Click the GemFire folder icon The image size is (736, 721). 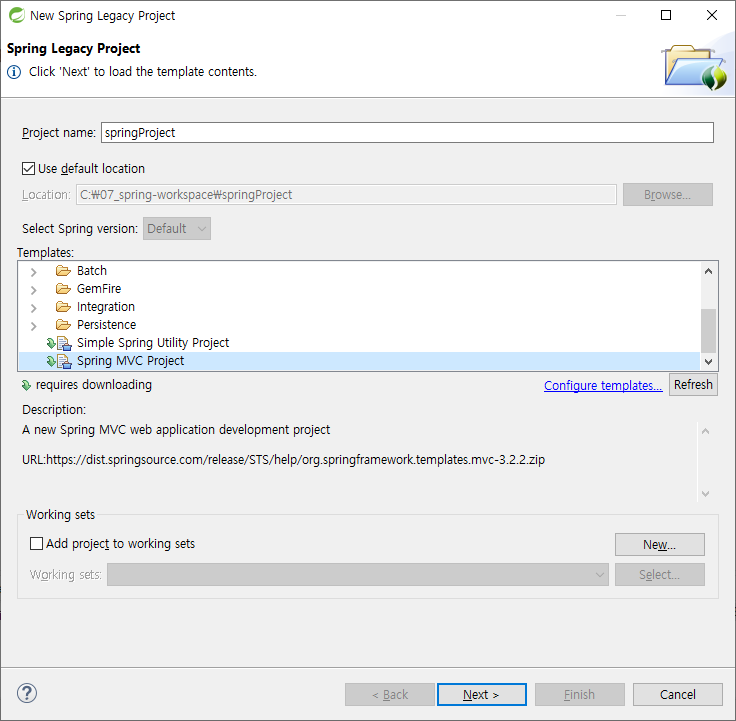(63, 289)
